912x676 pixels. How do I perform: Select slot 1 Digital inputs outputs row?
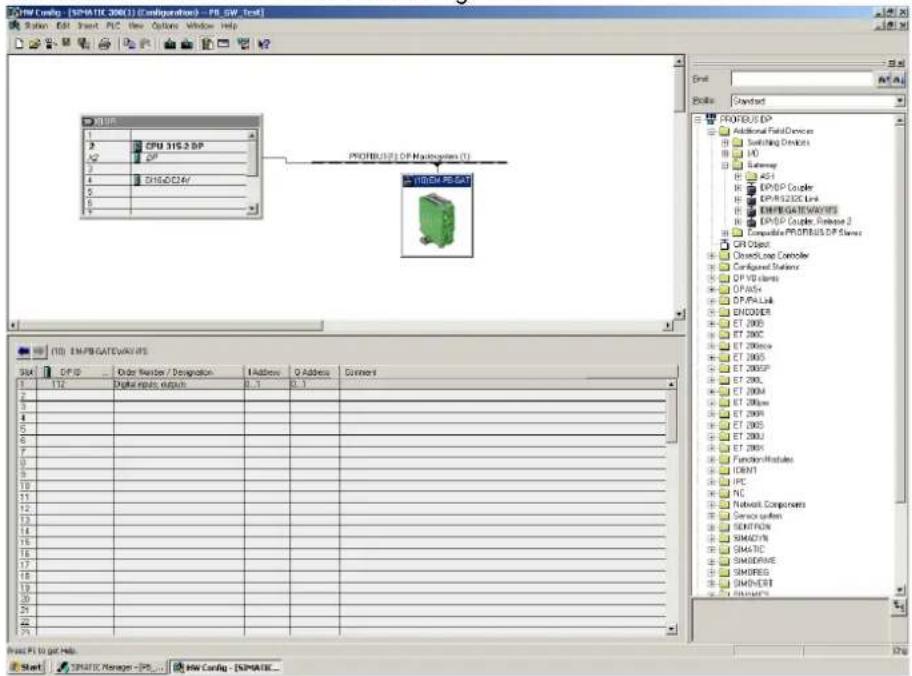[341, 385]
